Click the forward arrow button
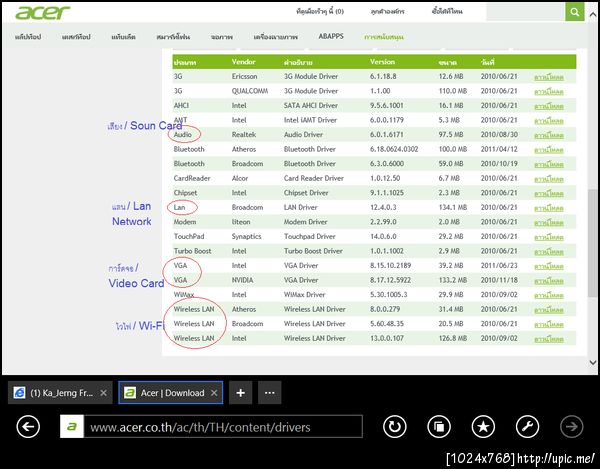The image size is (600, 469). (x=572, y=426)
